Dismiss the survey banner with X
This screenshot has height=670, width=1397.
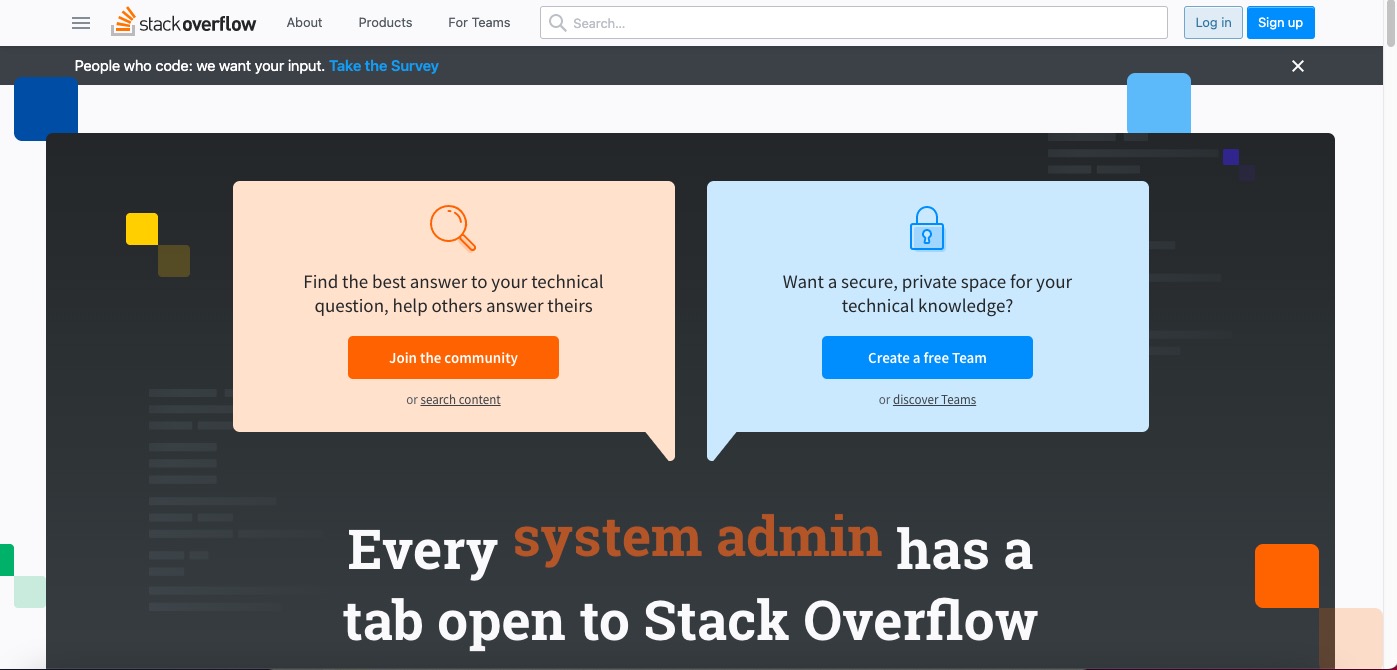pyautogui.click(x=1298, y=66)
